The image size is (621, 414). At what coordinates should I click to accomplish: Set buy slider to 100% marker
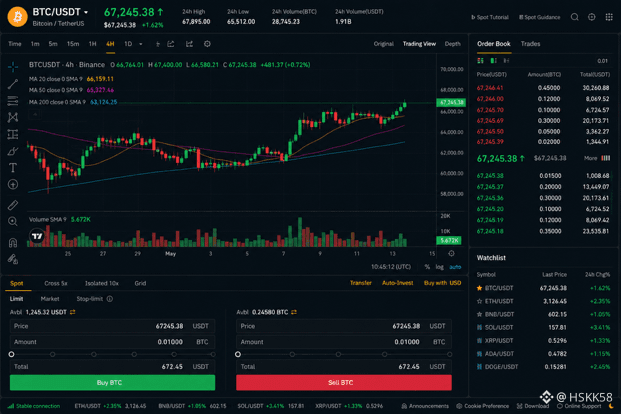[213, 354]
